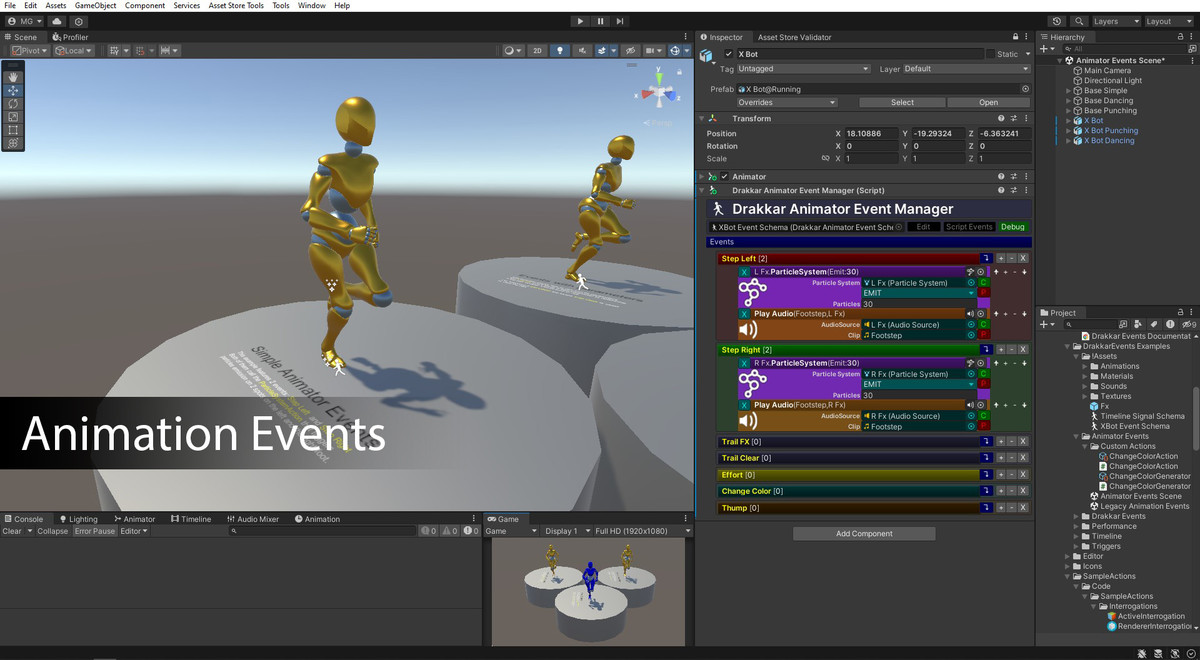Image resolution: width=1200 pixels, height=660 pixels.
Task: Select the Hand tool in scene toolbar
Action: point(13,77)
